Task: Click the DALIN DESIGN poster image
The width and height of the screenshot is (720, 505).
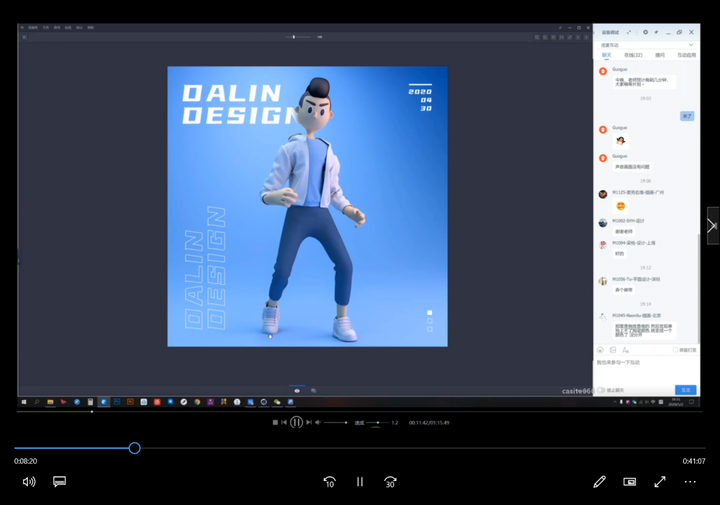Action: 308,207
